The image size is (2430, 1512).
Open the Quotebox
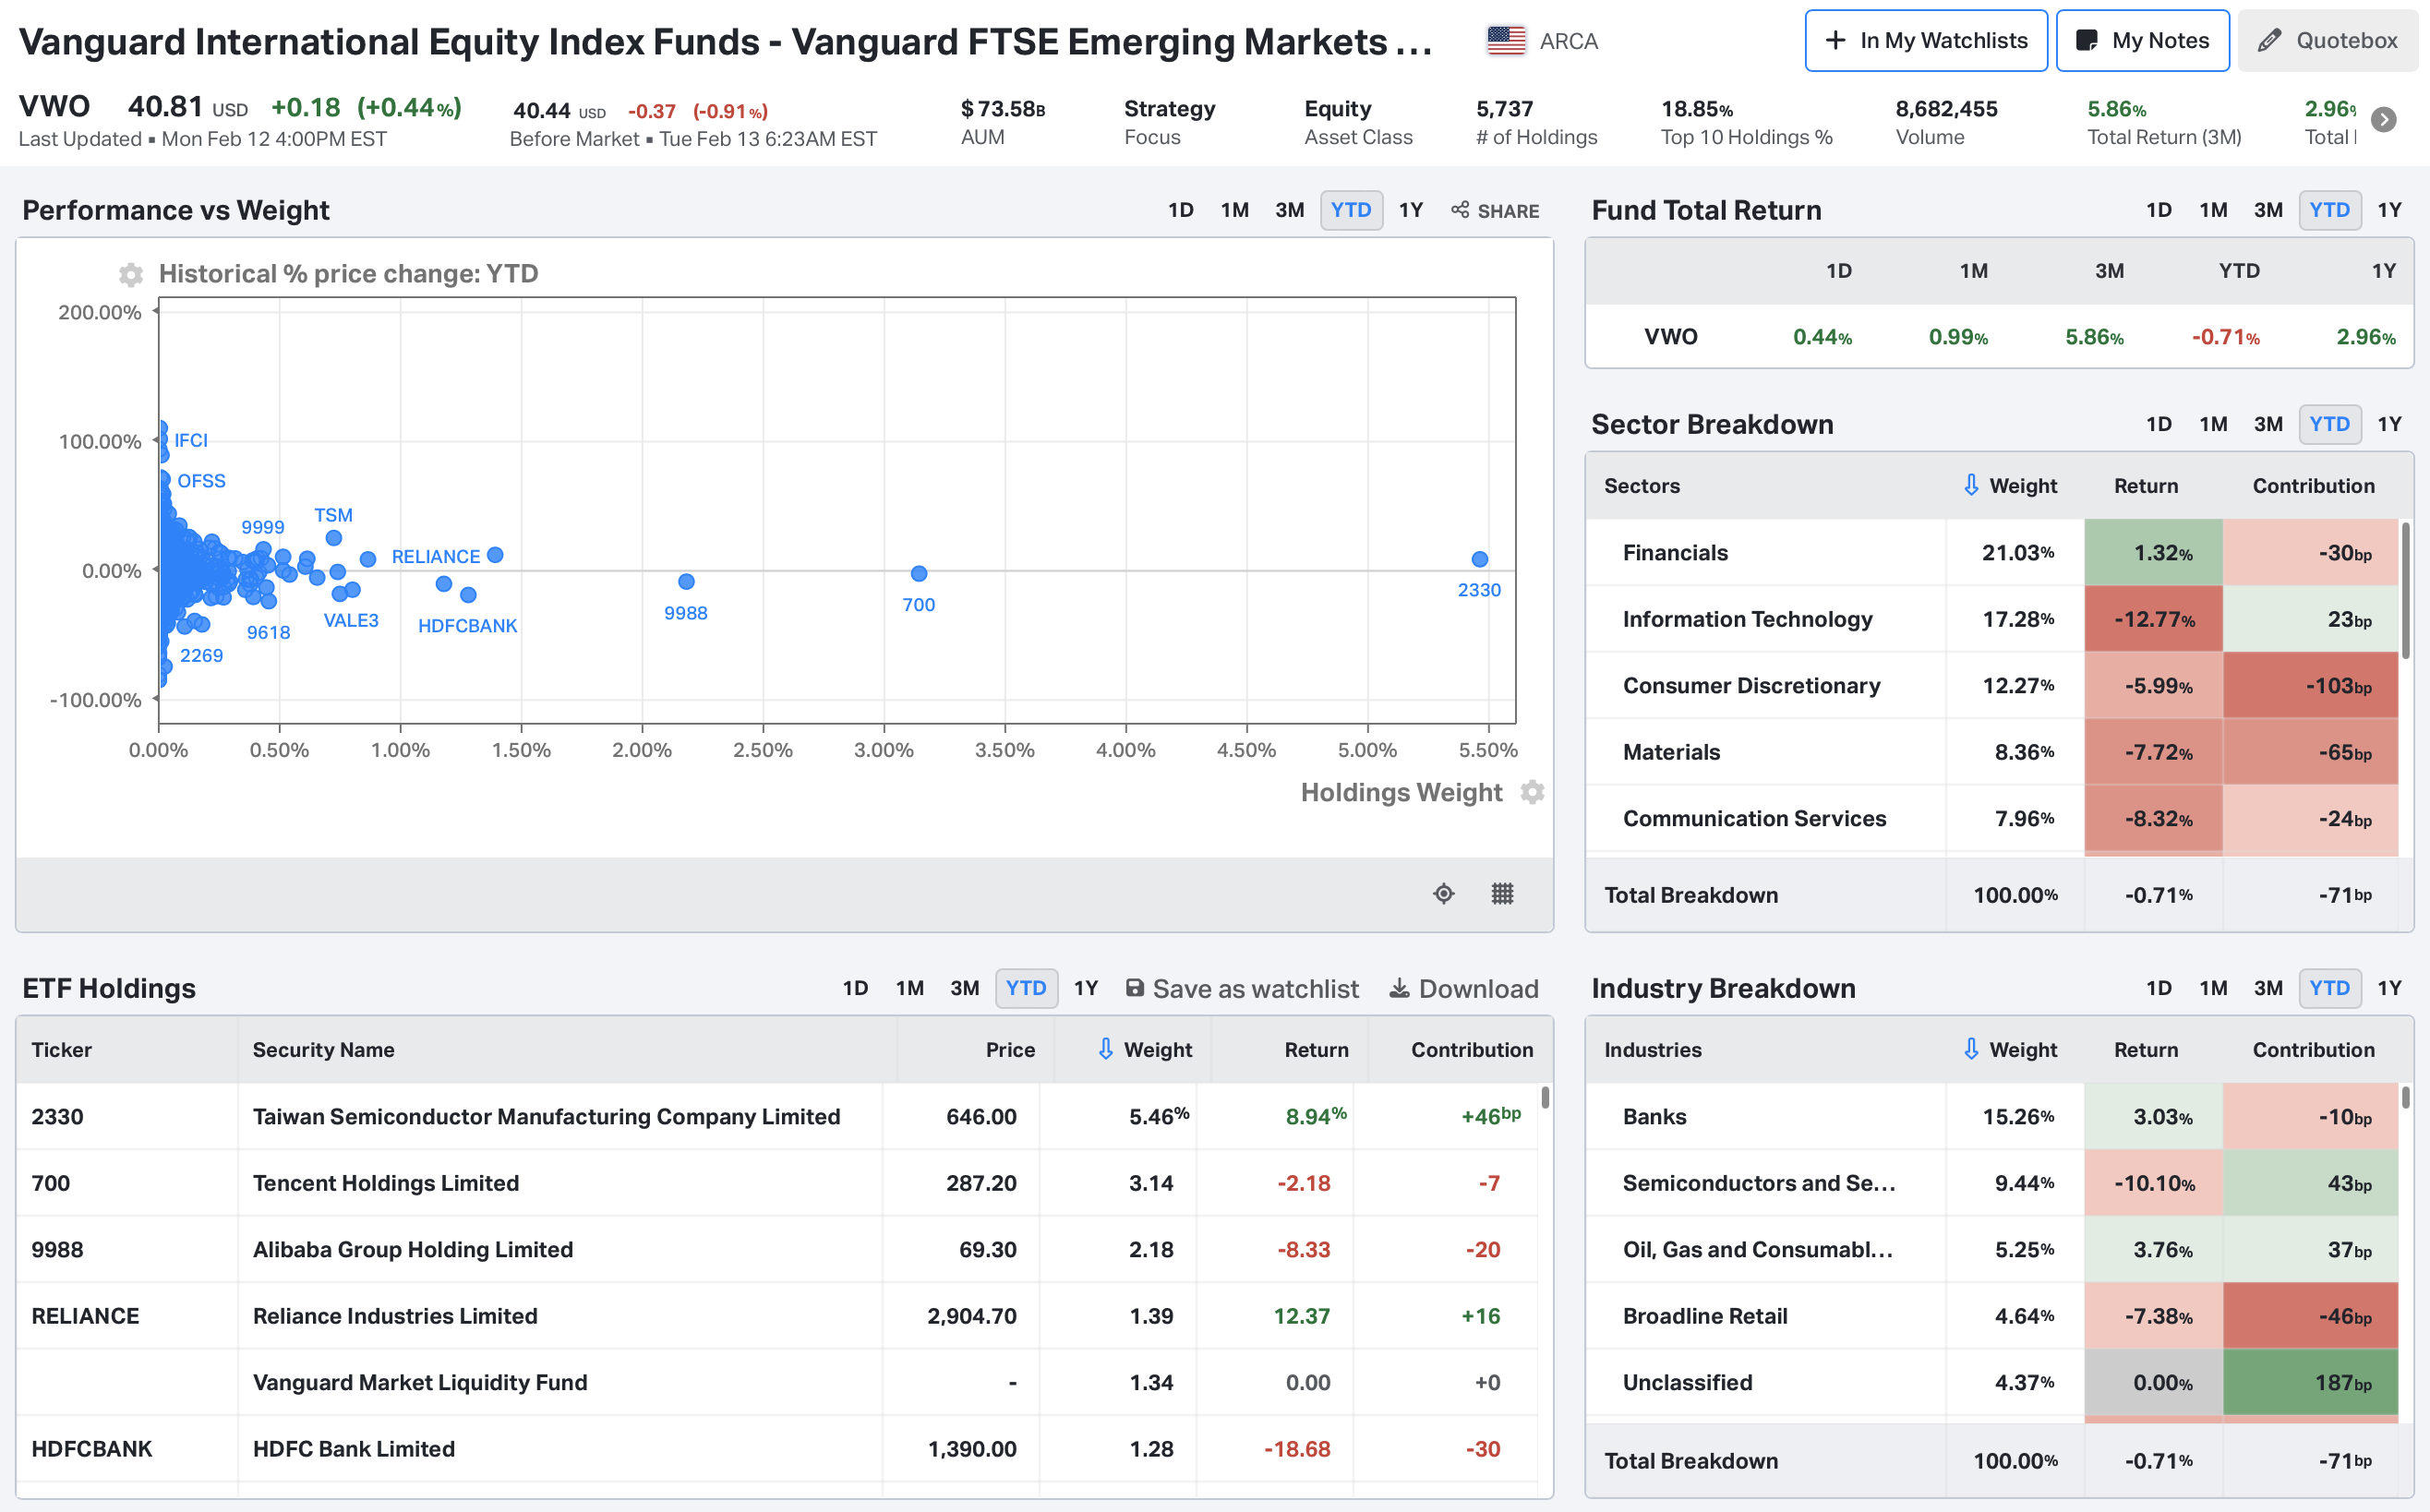pos(2327,41)
